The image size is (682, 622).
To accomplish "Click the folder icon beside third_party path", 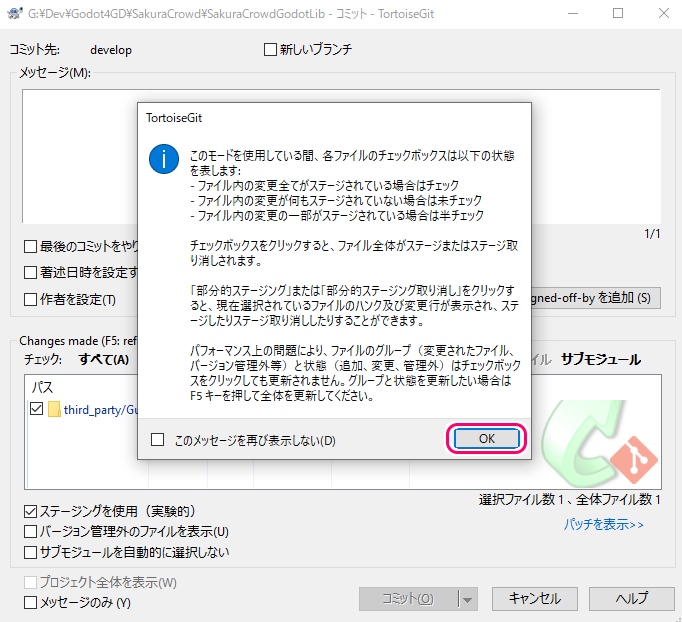I will [55, 409].
